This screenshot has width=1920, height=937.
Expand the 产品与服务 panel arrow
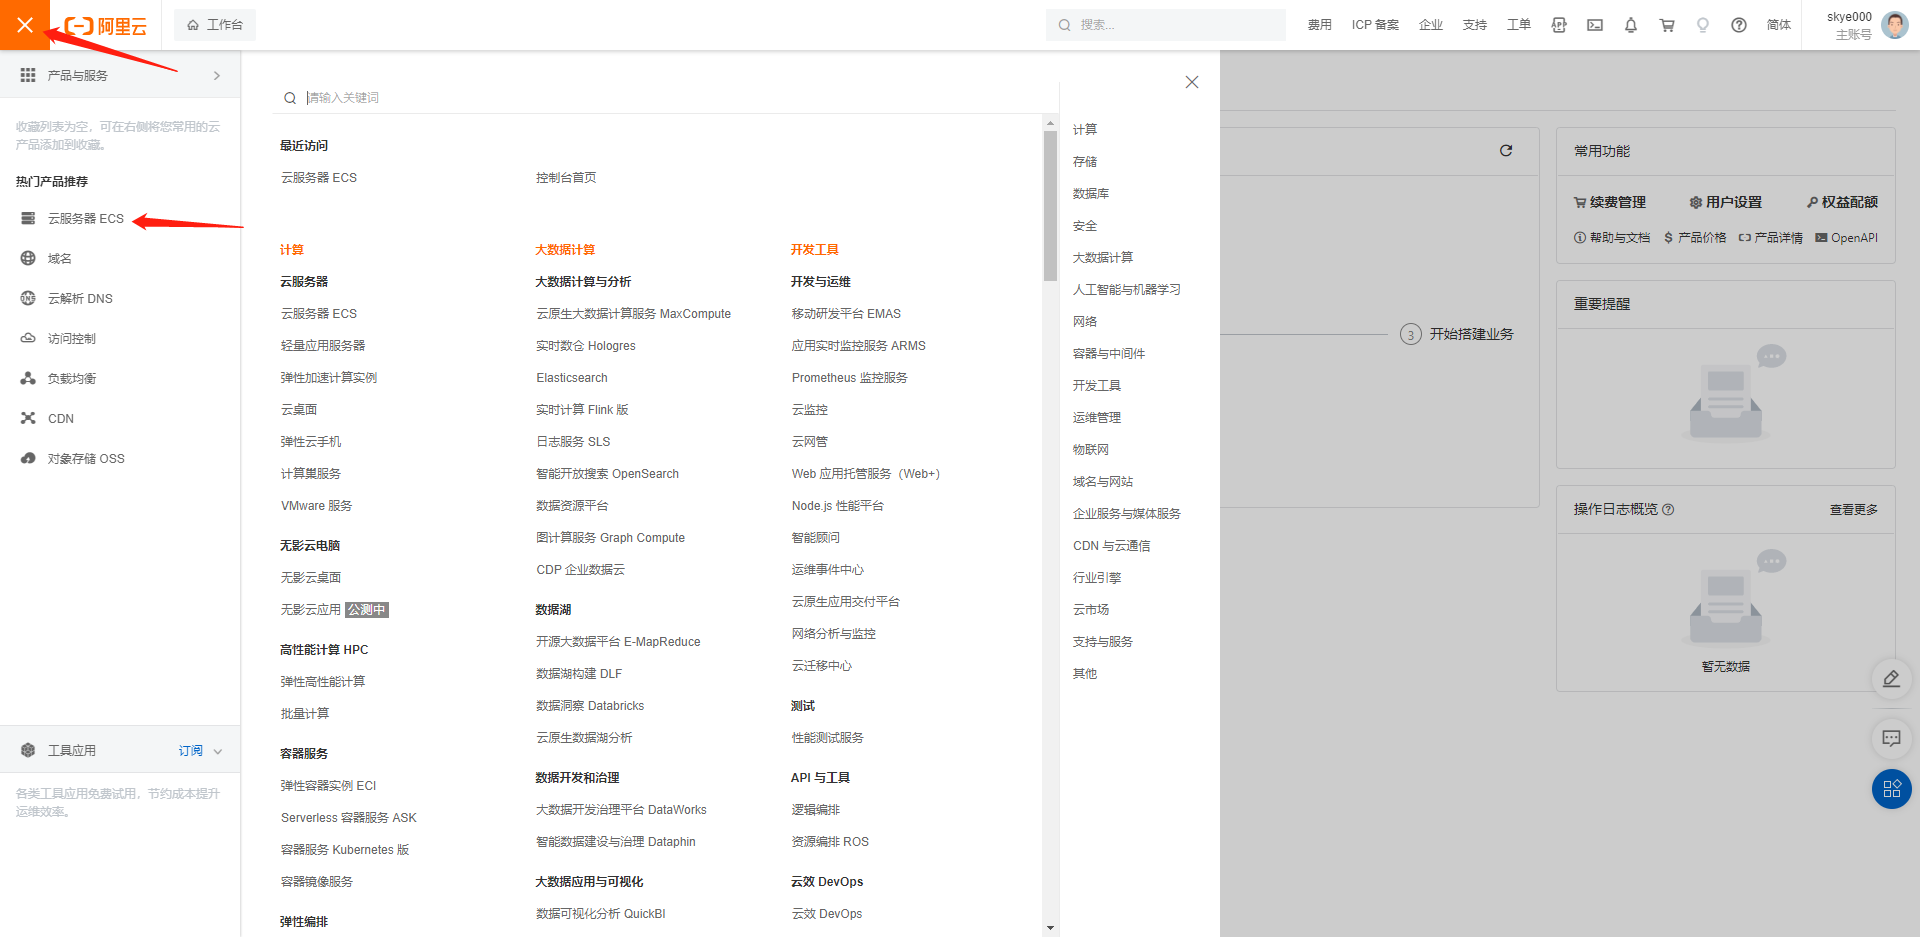217,74
